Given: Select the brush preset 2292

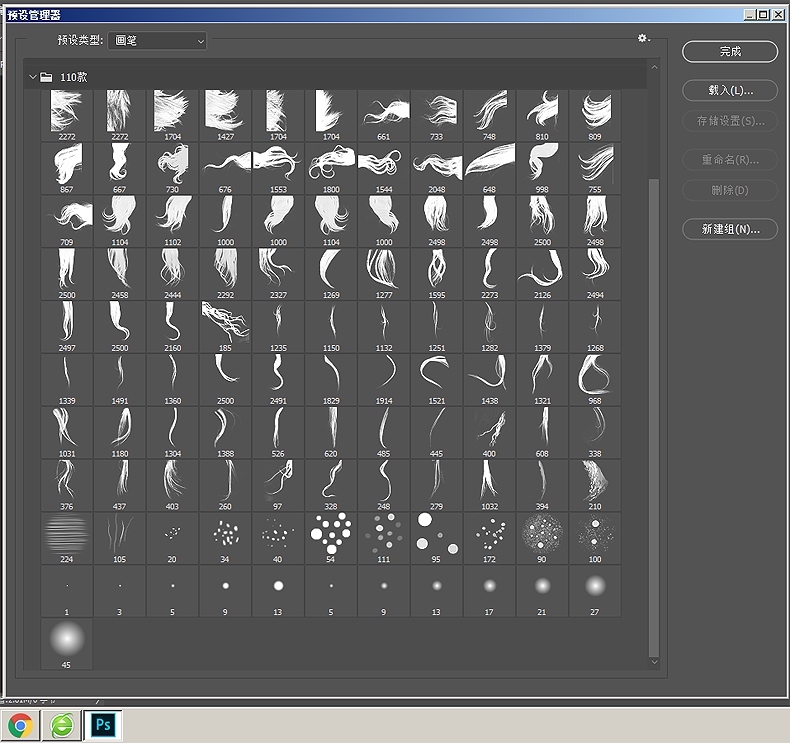Looking at the screenshot, I should click(x=225, y=274).
